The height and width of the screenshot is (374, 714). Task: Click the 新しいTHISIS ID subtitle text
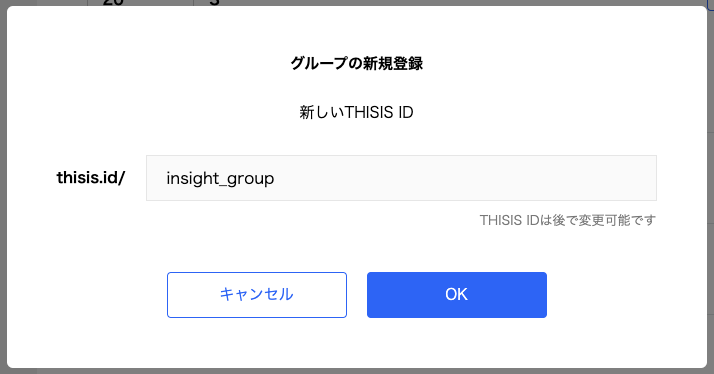tap(356, 112)
